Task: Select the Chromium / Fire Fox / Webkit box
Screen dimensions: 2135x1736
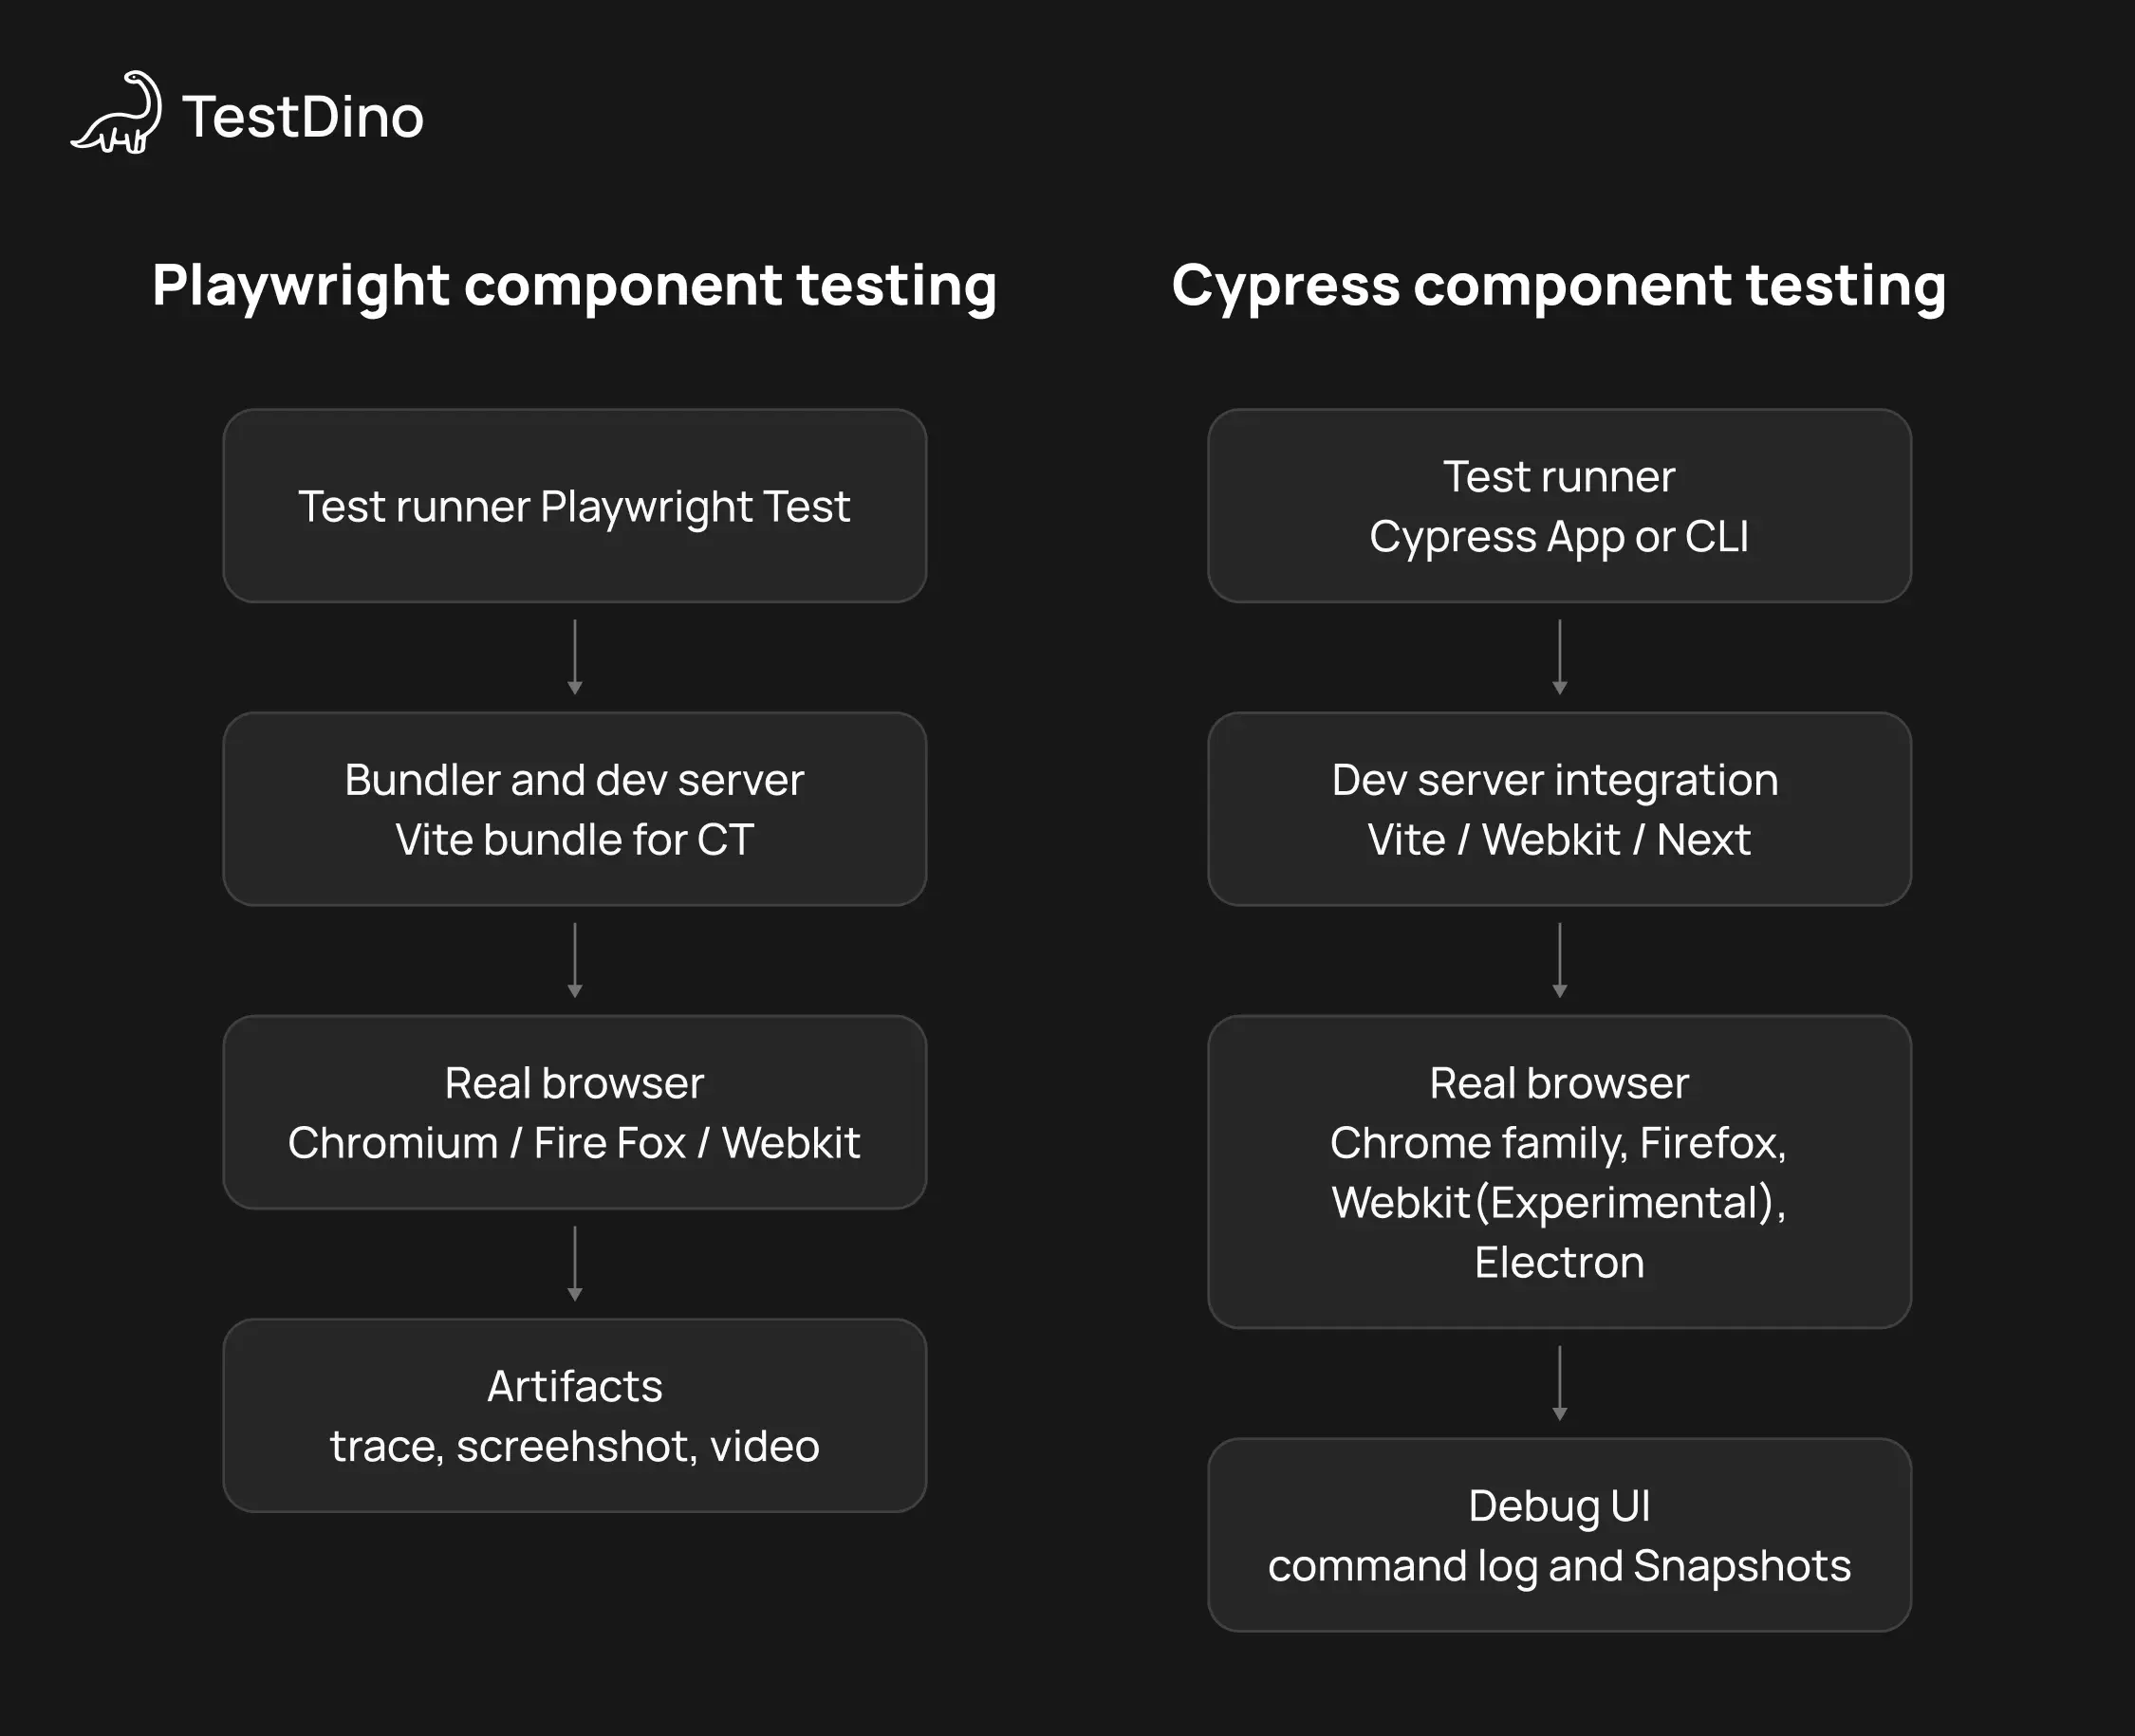Action: tap(574, 1112)
